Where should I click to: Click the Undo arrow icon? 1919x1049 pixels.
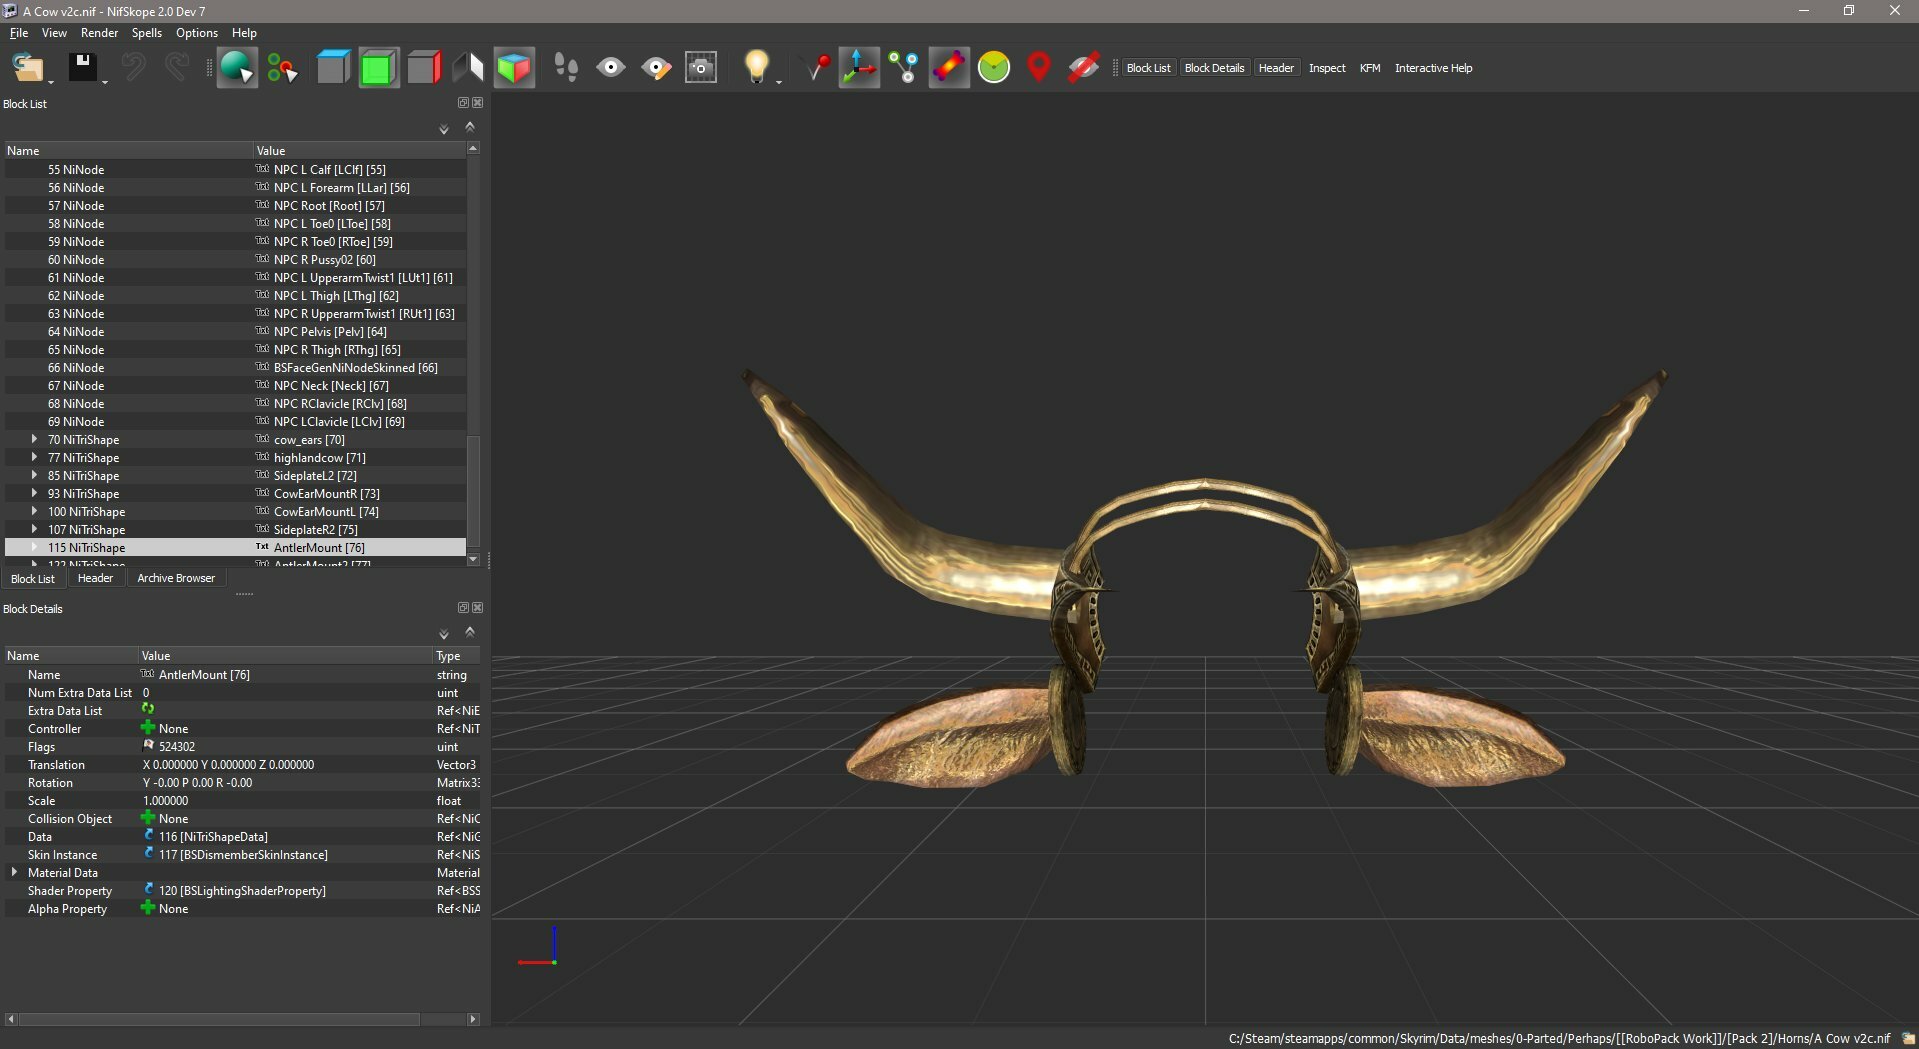(x=133, y=68)
